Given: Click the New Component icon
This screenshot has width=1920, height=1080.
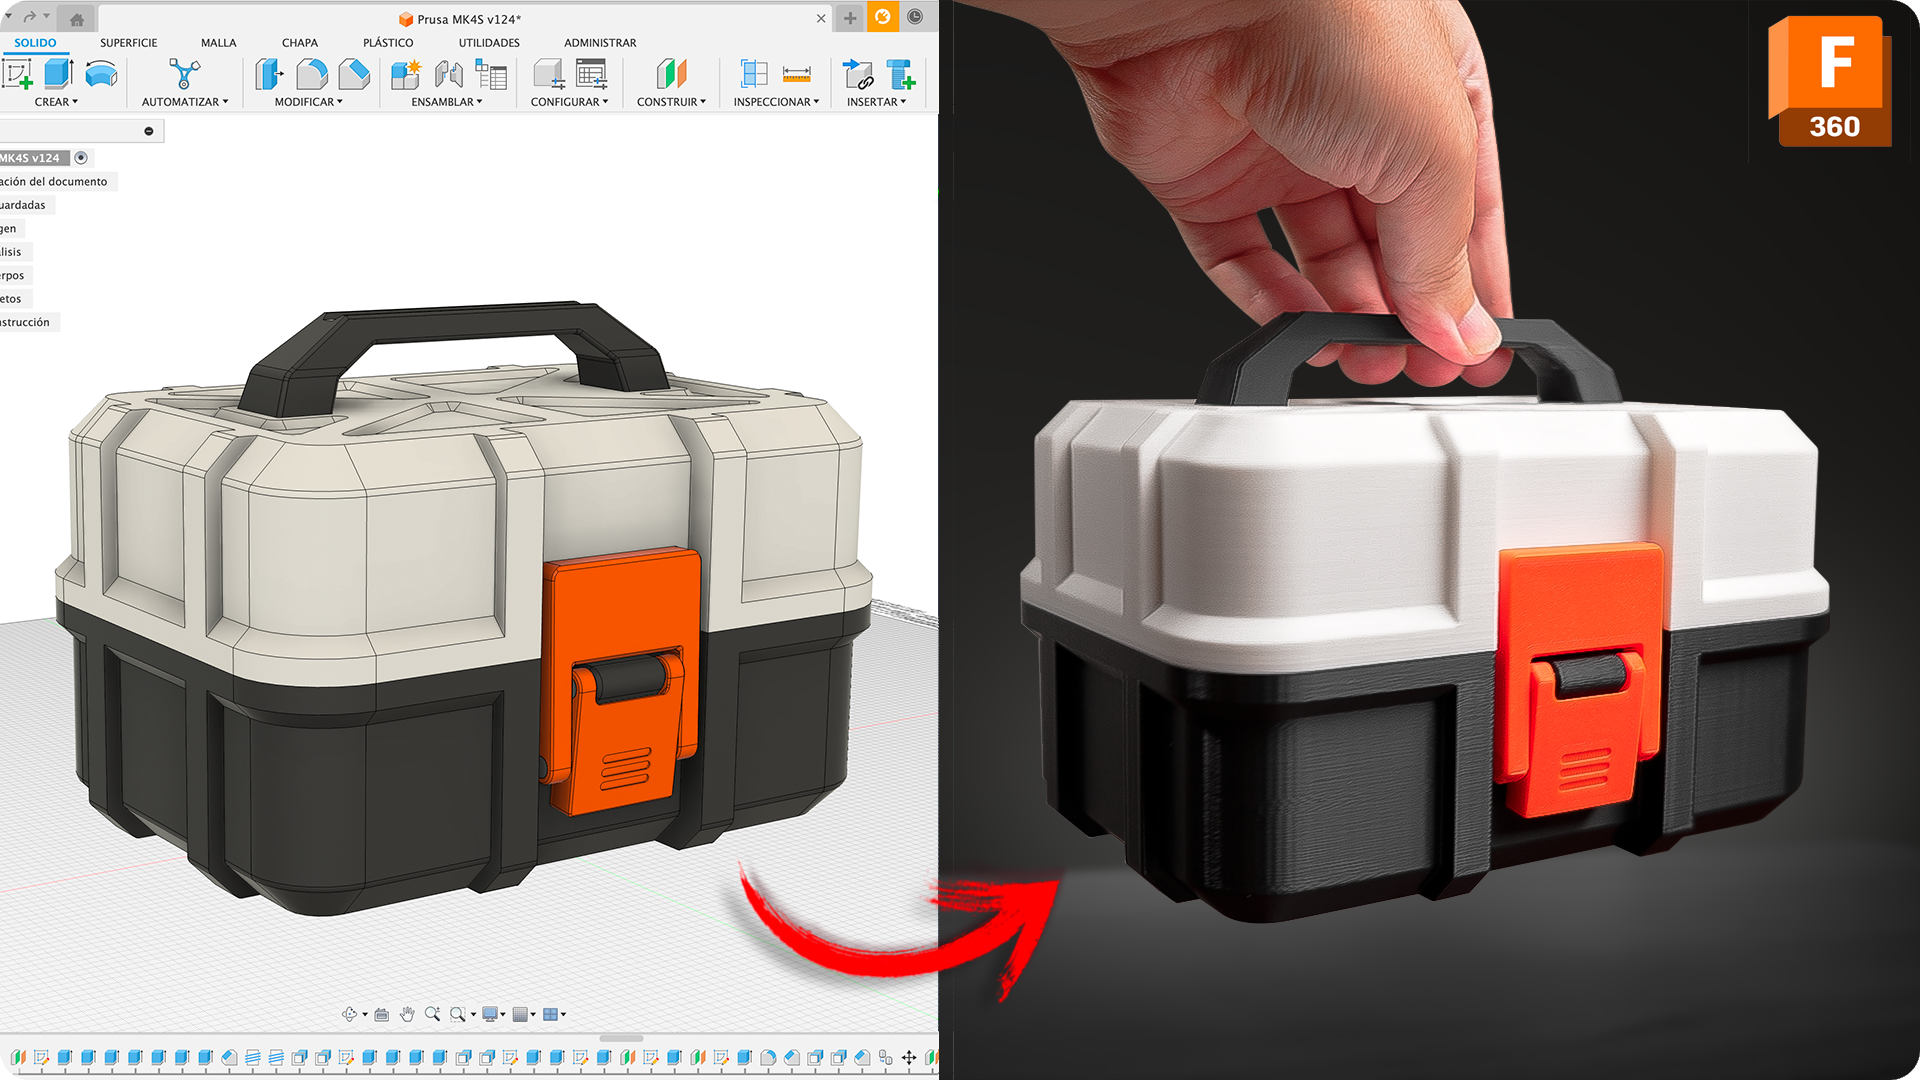Looking at the screenshot, I should (x=405, y=74).
